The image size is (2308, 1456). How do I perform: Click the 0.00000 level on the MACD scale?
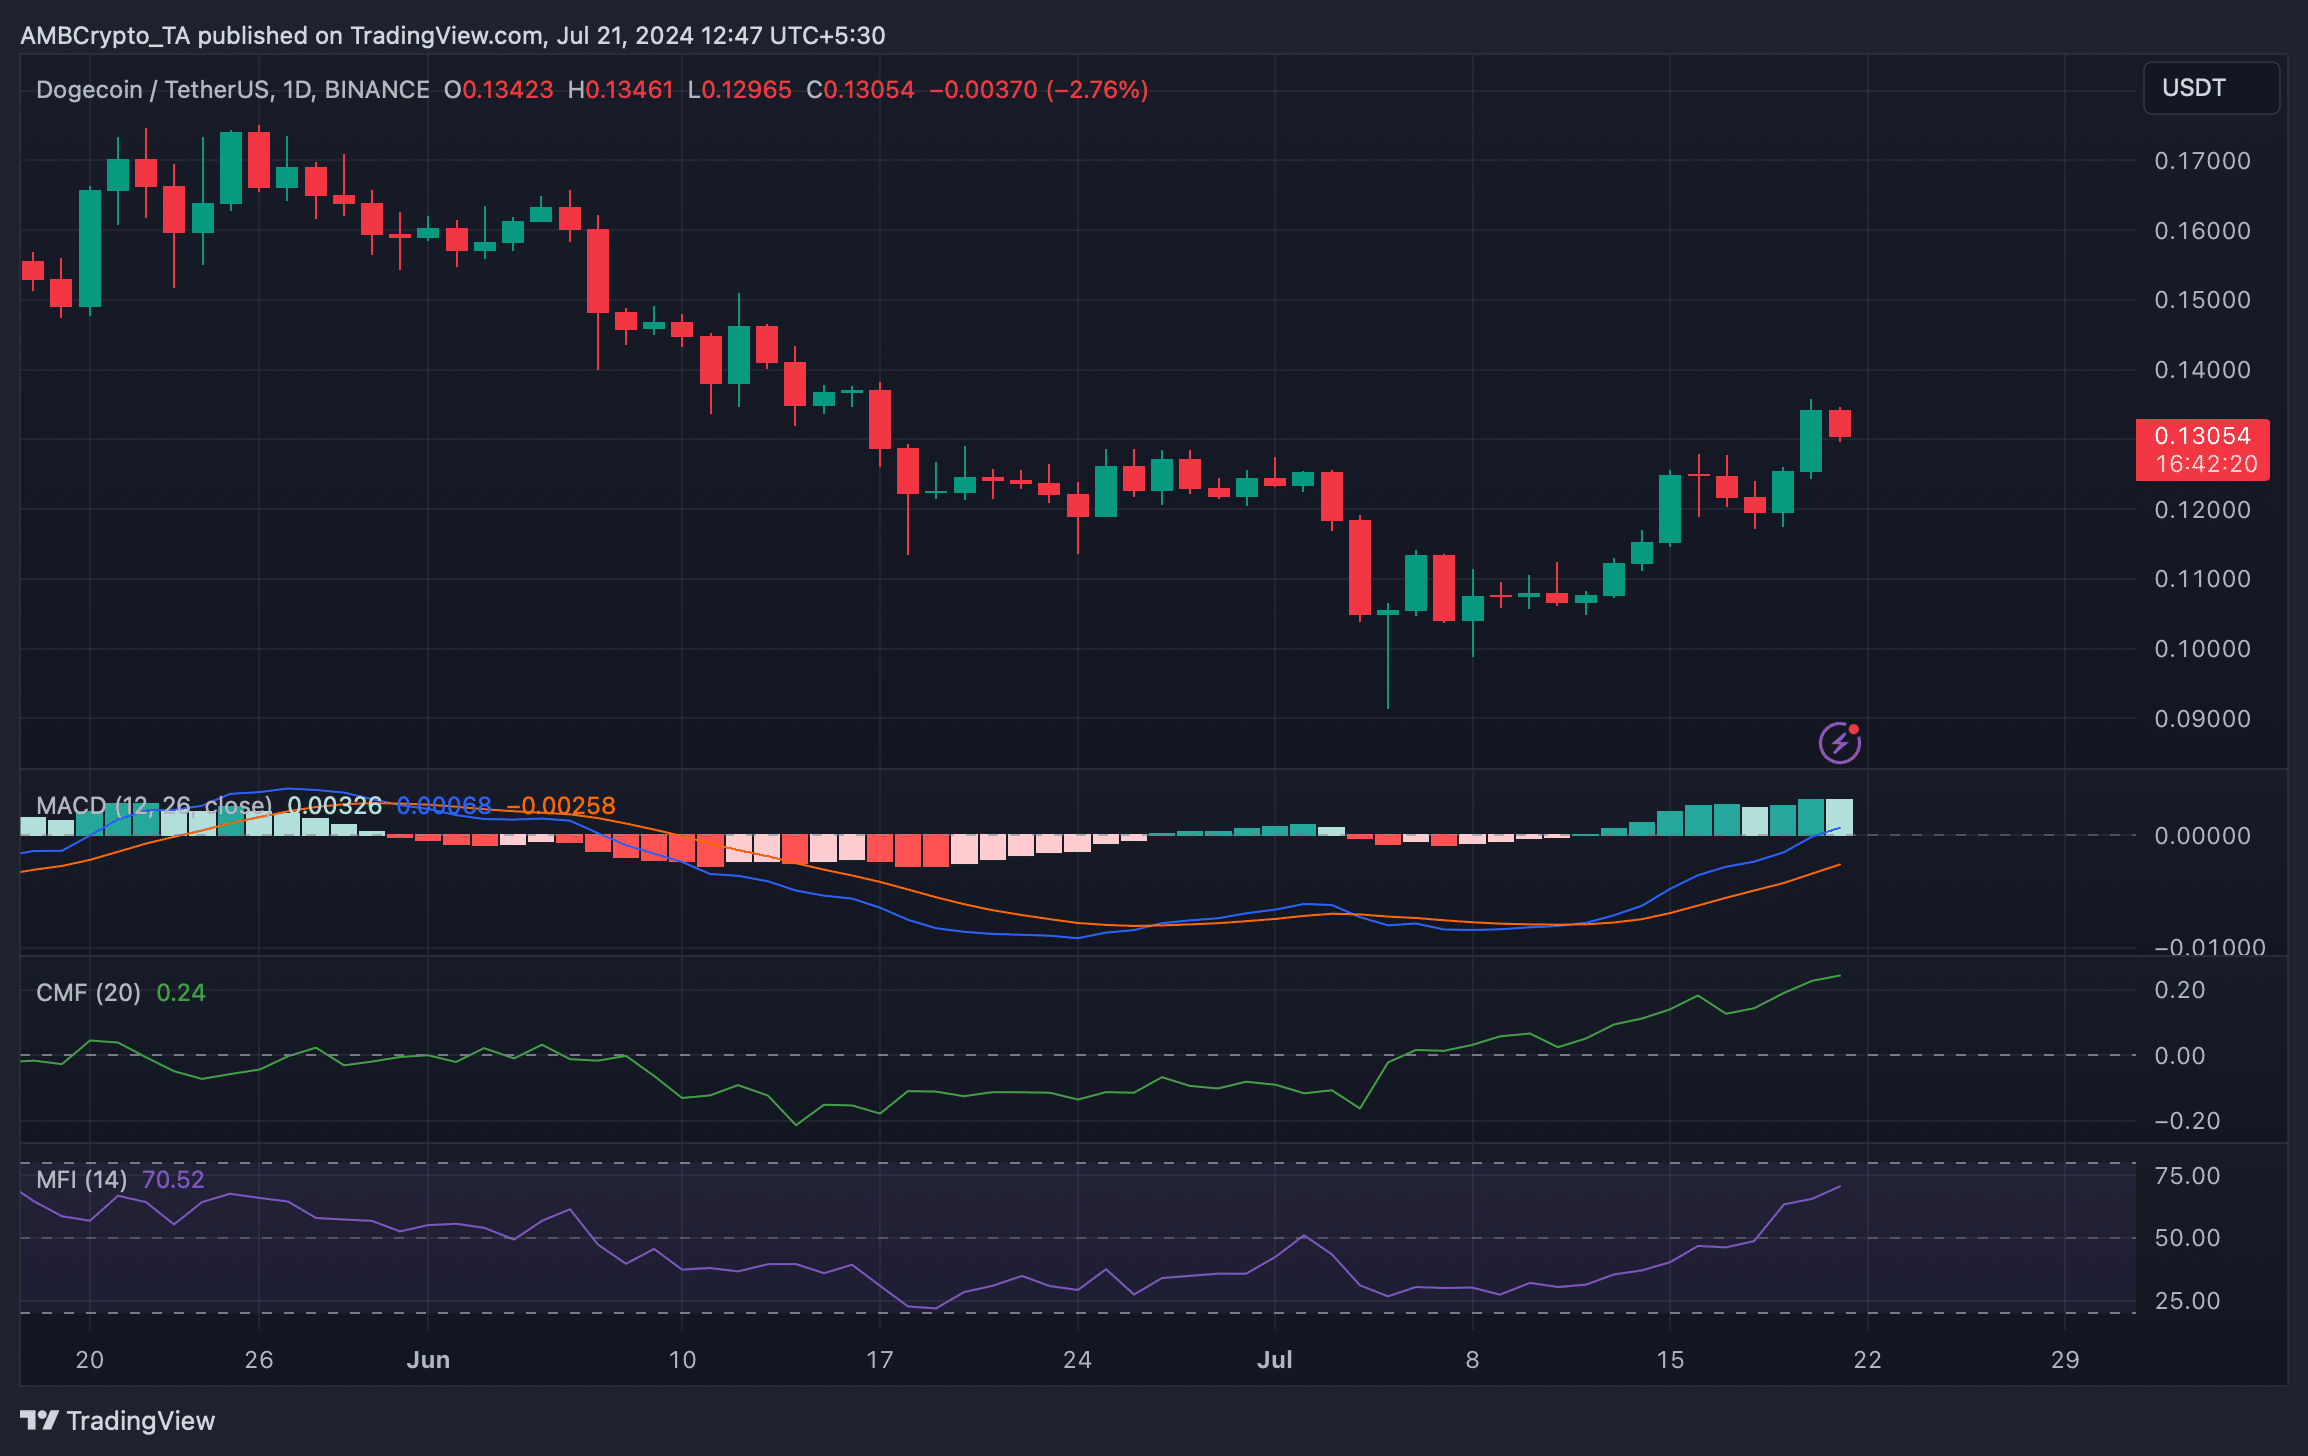coord(2202,836)
